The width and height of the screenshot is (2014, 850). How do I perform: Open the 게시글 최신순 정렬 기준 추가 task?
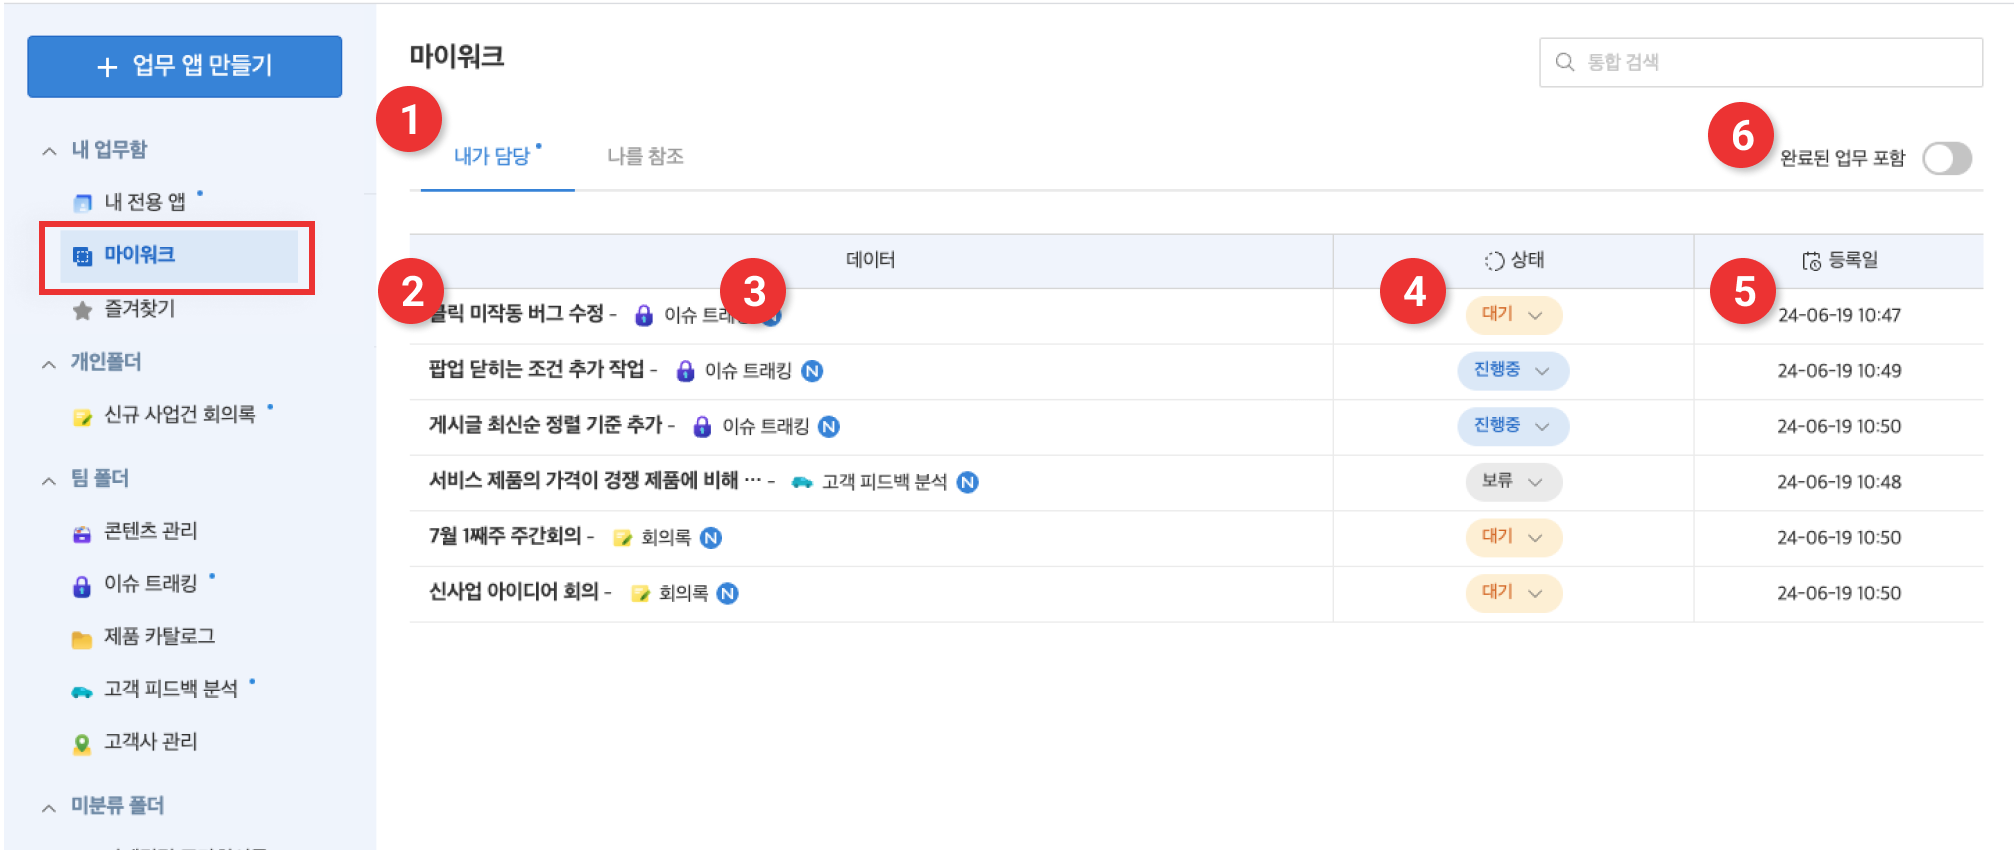pyautogui.click(x=545, y=426)
